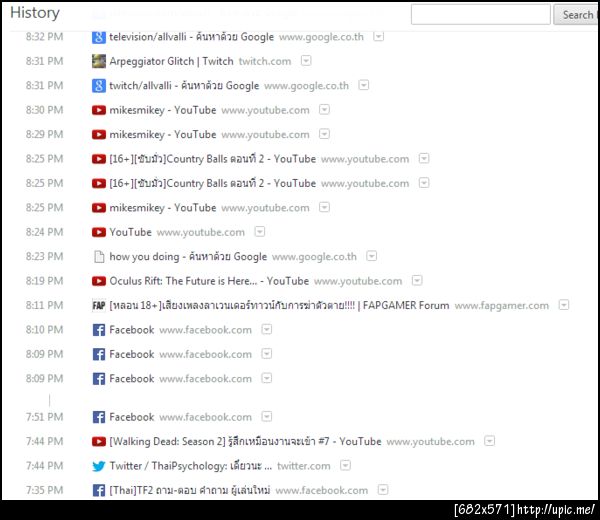Screen dimensions: 600x520
Task: Click the Google icon beside television/allvalli entry
Action: 99,37
